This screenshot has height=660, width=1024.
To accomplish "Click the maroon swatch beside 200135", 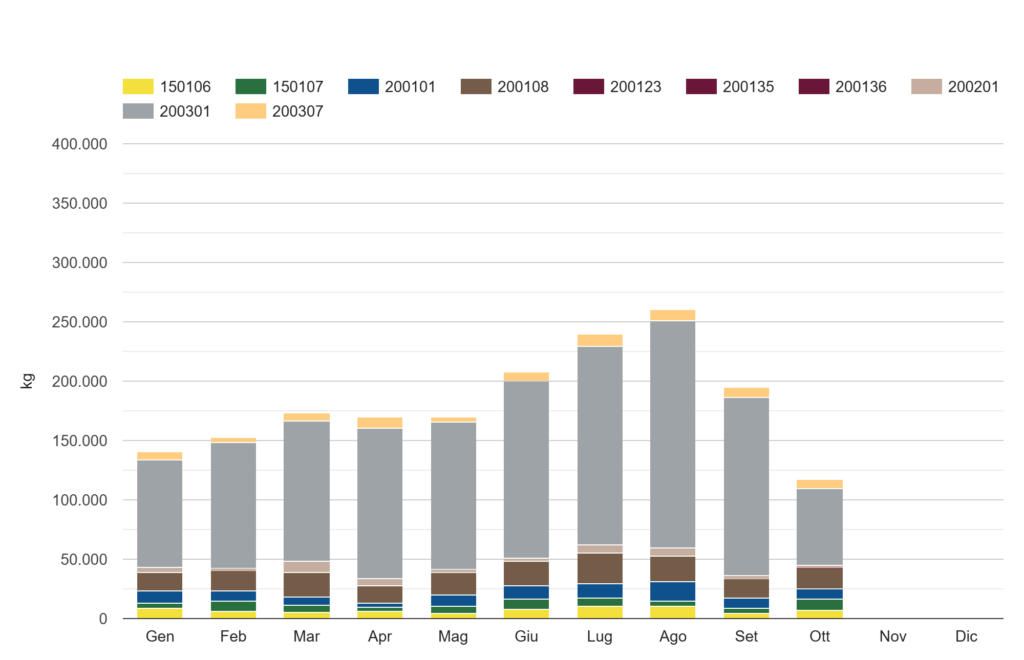I will point(701,86).
